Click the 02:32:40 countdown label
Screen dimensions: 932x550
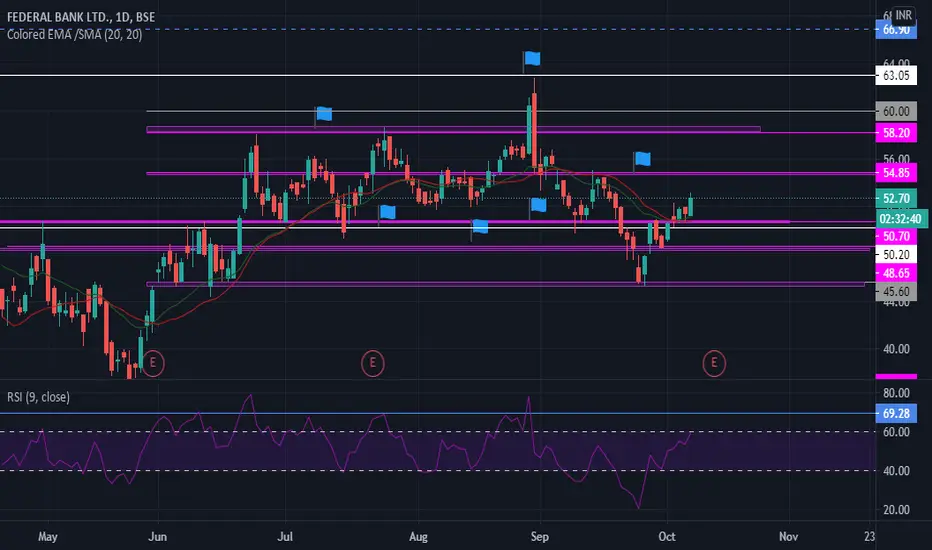[x=900, y=219]
